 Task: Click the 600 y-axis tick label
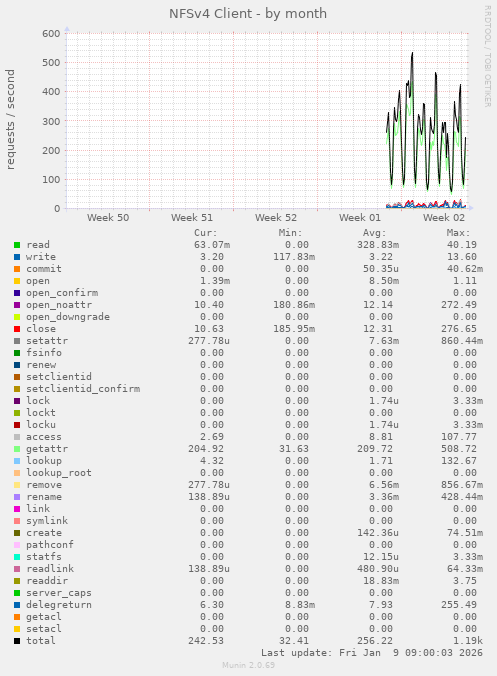coord(51,34)
